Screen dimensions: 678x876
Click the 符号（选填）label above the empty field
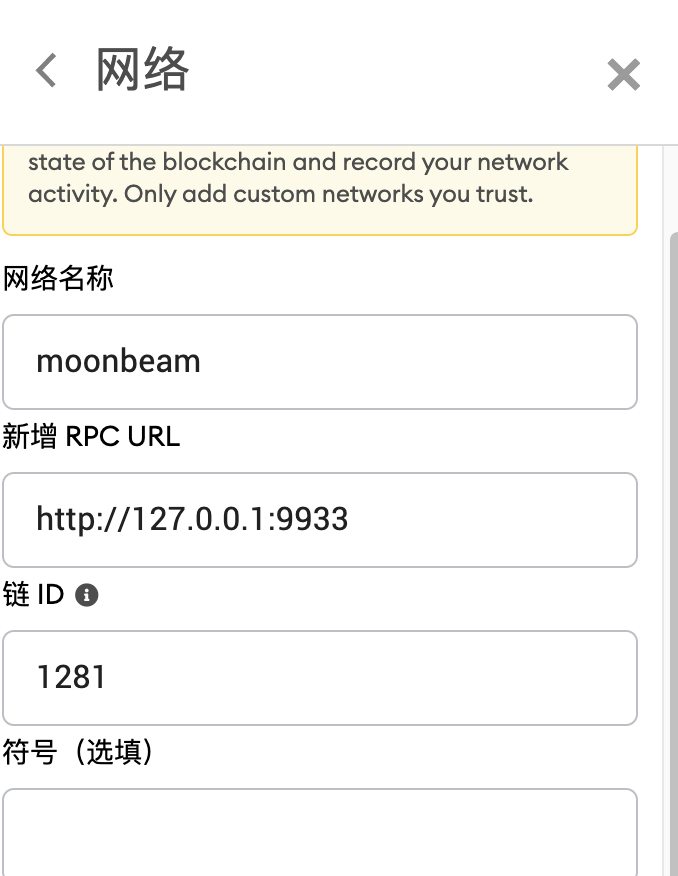(x=78, y=754)
